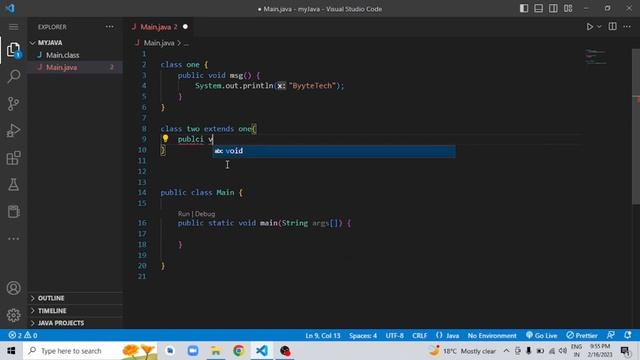Click Debug code lens above main

pyautogui.click(x=205, y=214)
